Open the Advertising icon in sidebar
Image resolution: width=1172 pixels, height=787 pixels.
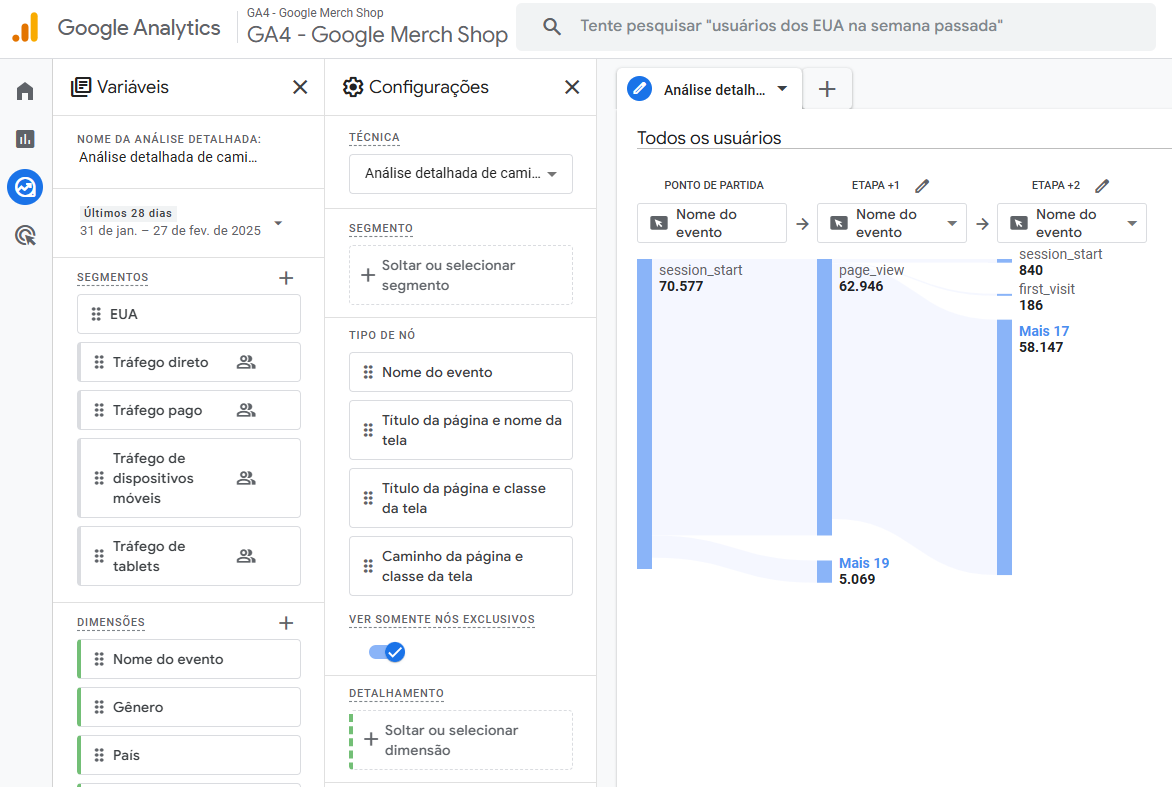click(25, 236)
